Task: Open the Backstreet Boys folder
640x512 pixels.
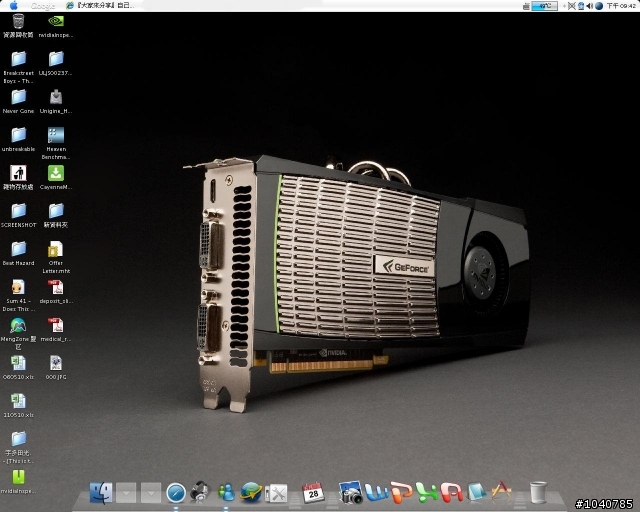Action: 18,67
